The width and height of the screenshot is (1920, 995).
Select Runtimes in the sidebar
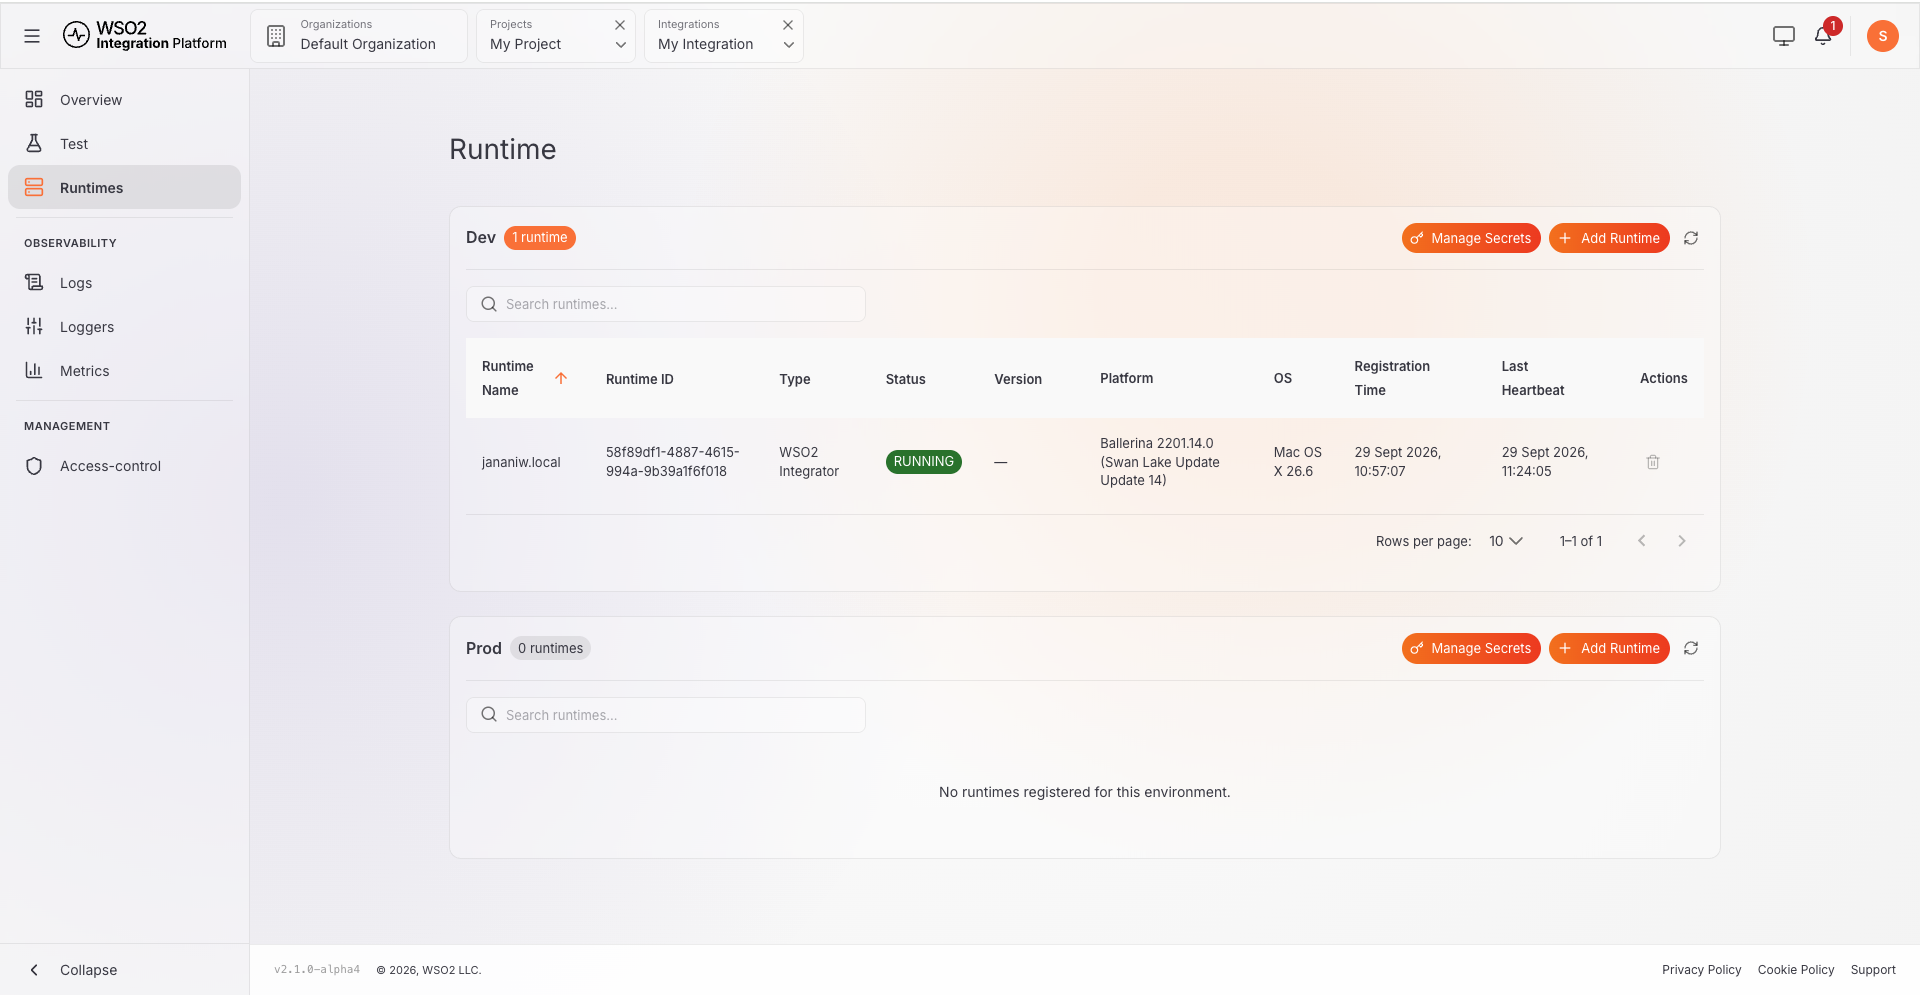click(124, 188)
